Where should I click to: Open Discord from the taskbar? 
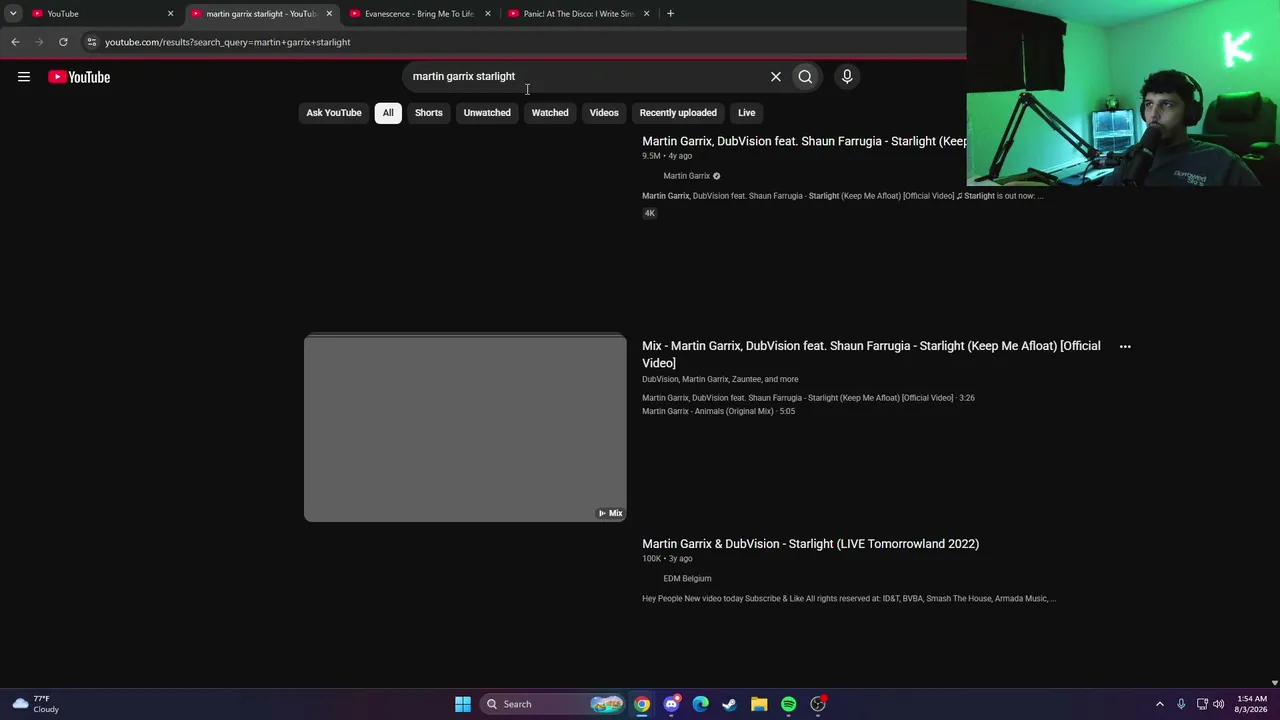671,704
